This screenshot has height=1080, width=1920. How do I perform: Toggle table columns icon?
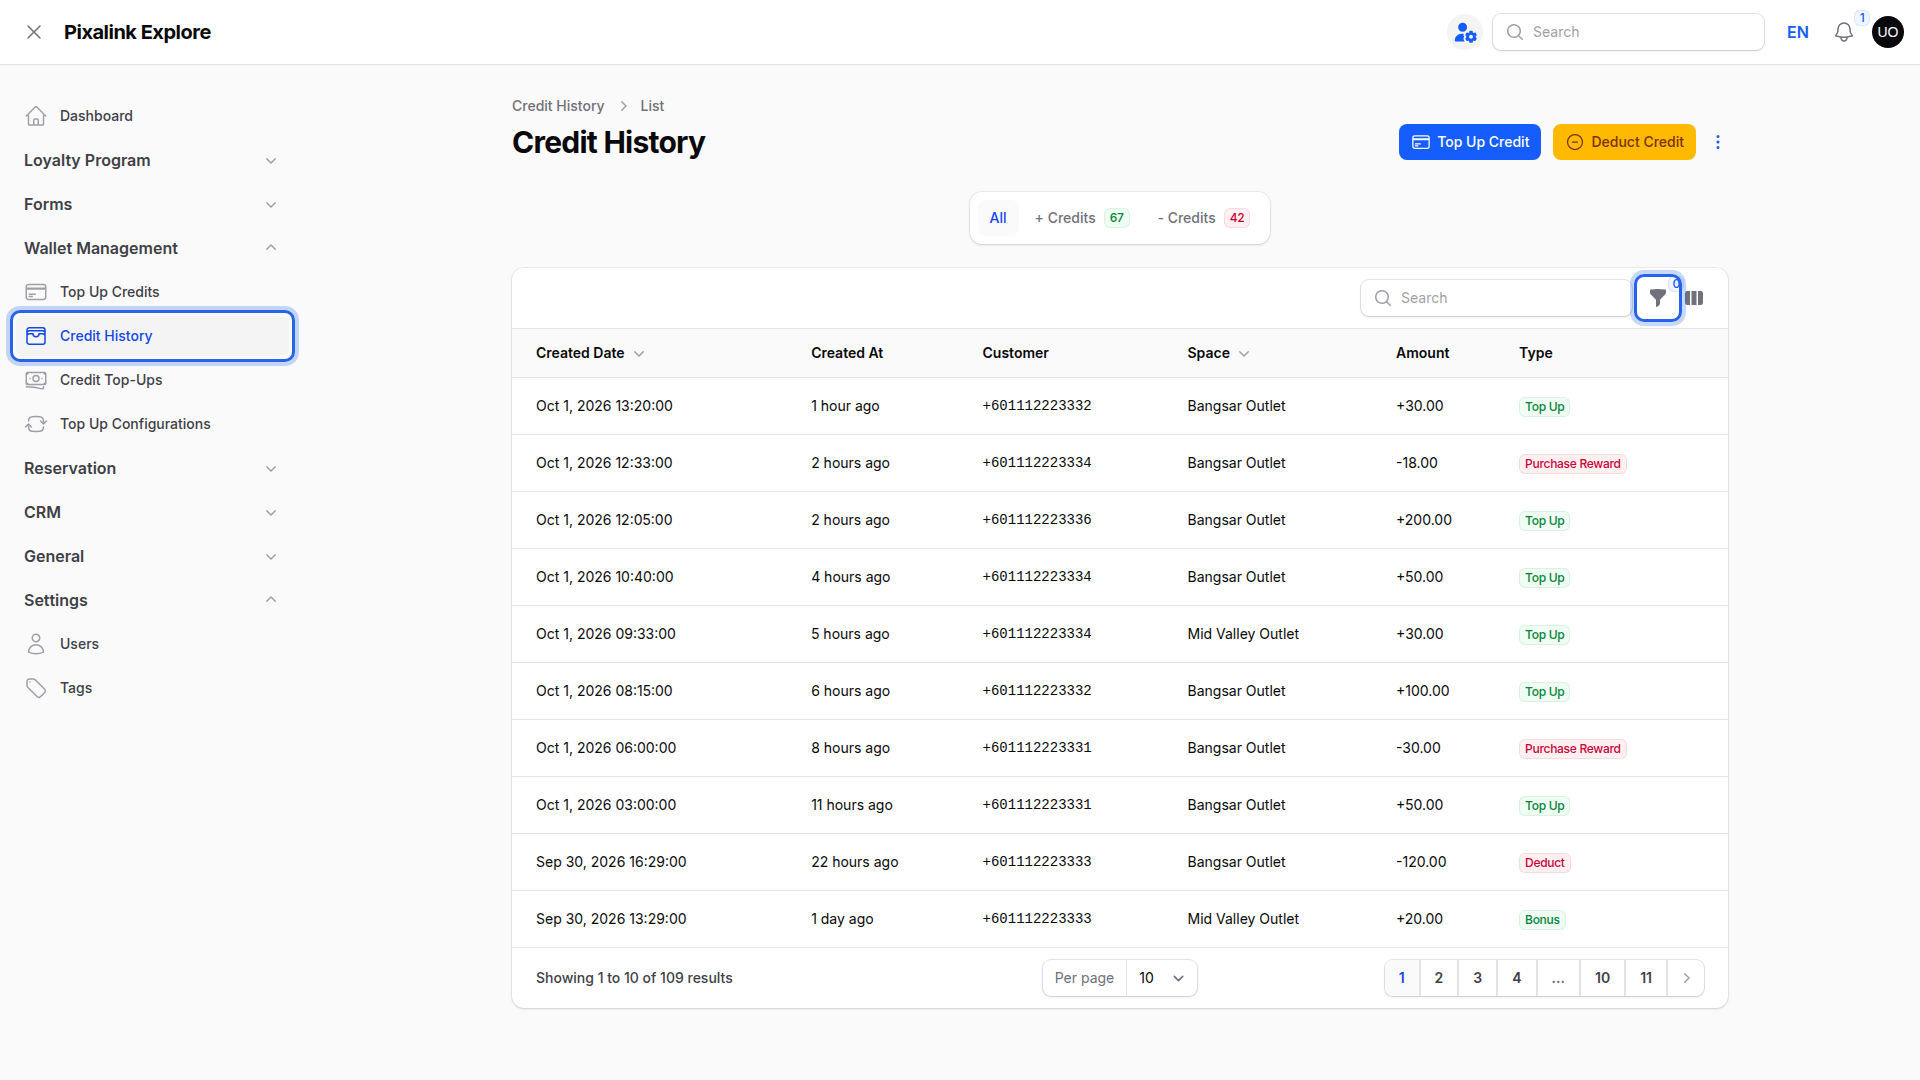pyautogui.click(x=1694, y=298)
